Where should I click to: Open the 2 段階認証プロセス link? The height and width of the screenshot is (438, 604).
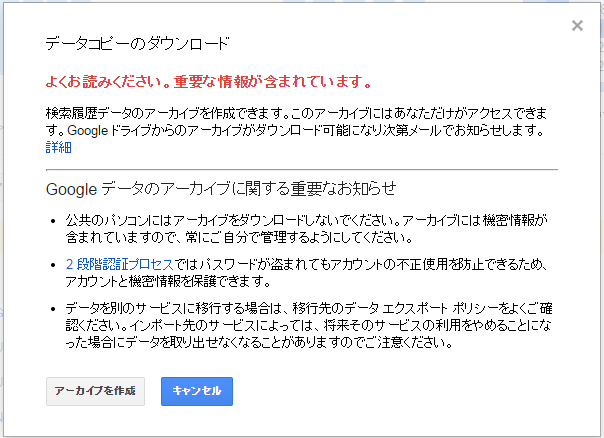[119, 264]
